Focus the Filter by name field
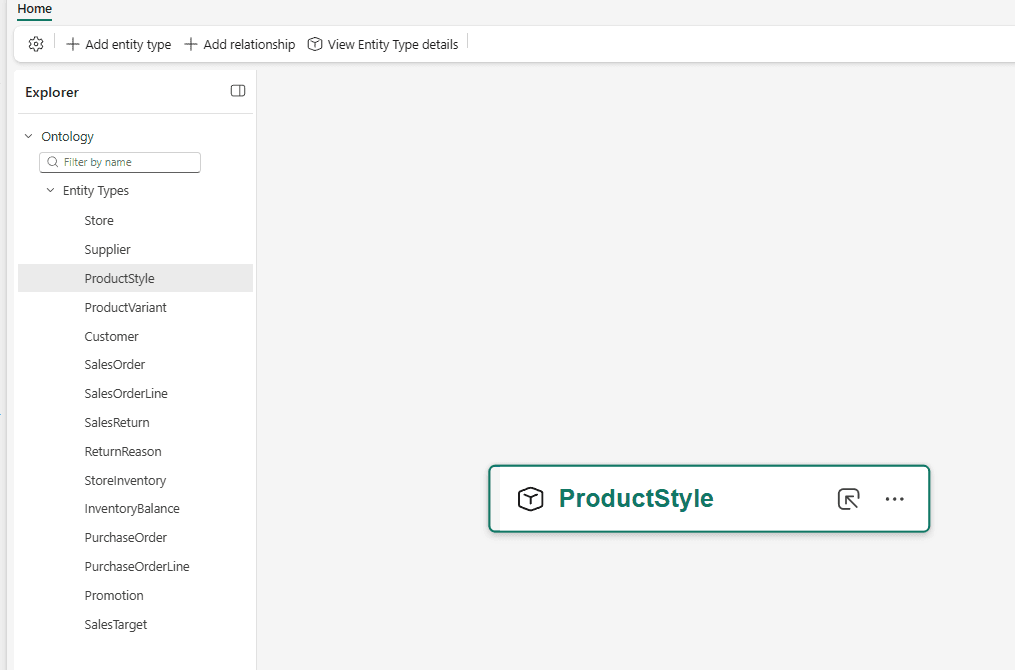The height and width of the screenshot is (670, 1015). click(x=120, y=162)
